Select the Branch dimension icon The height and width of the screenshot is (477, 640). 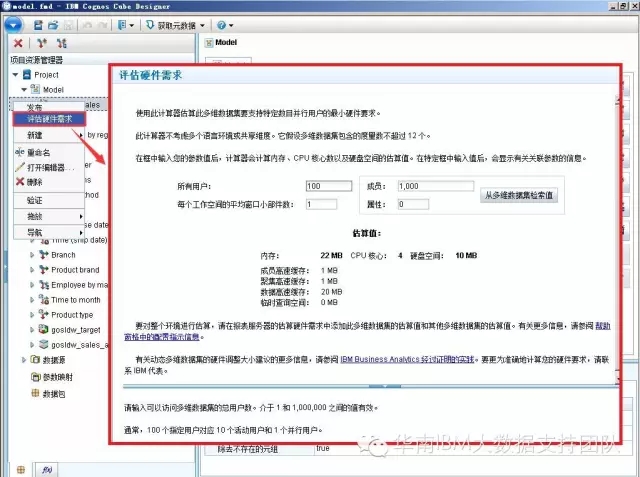click(44, 255)
